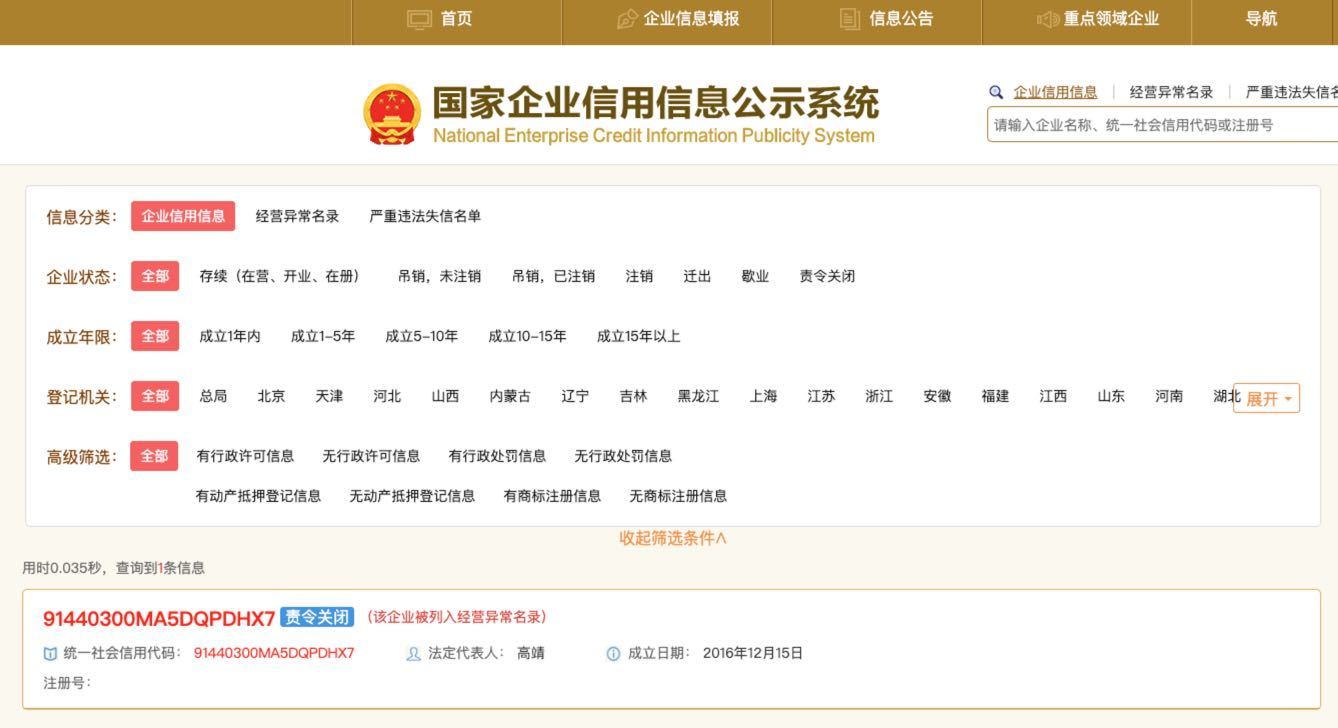
Task: Filter by 有动产抵押登记信息
Action: point(258,496)
